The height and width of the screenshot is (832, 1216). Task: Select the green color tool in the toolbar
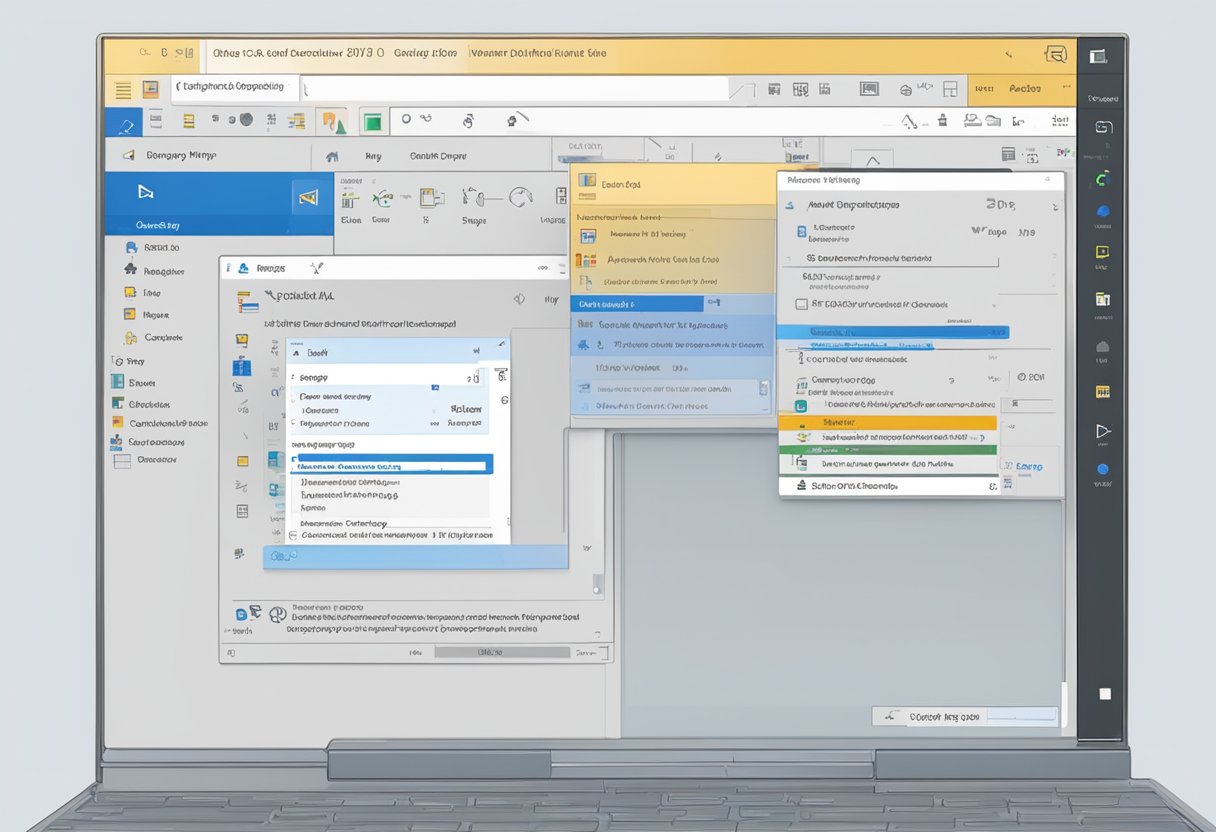(x=372, y=121)
